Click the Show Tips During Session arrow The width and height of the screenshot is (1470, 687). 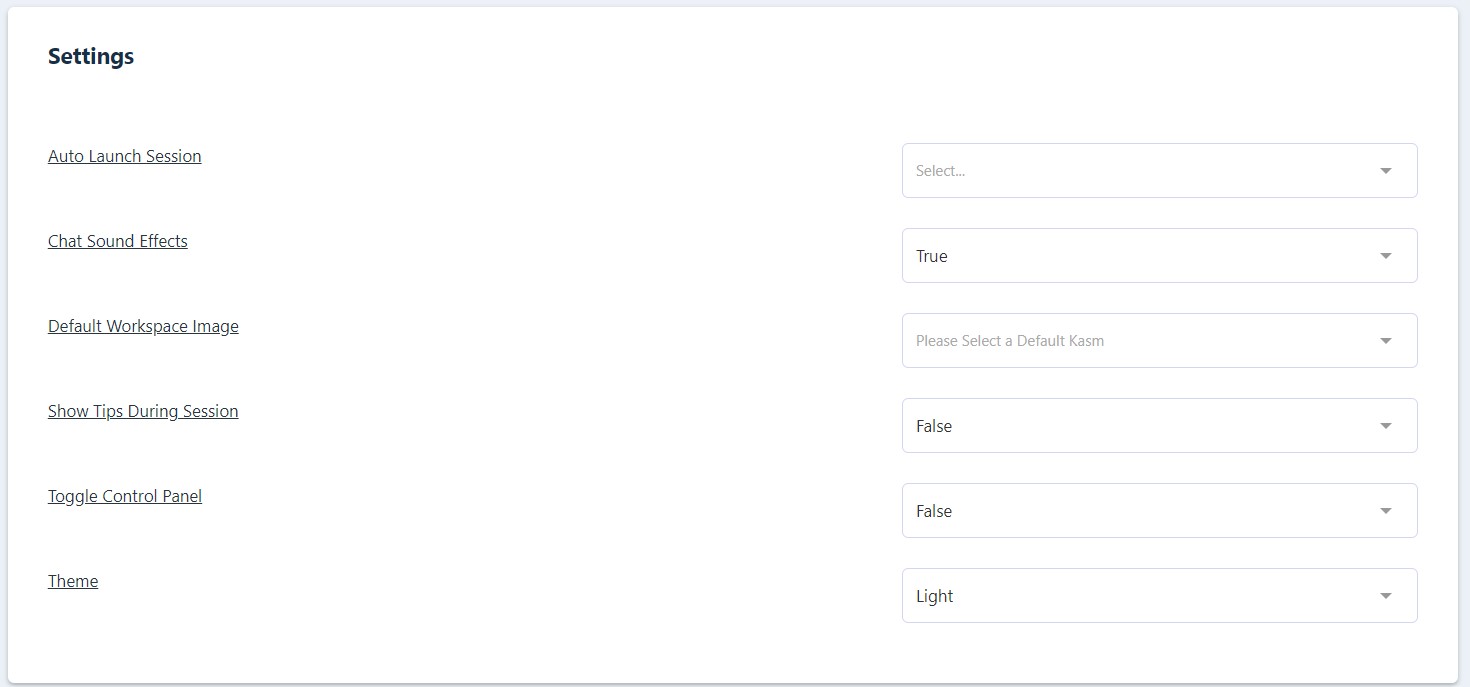[x=1386, y=426]
